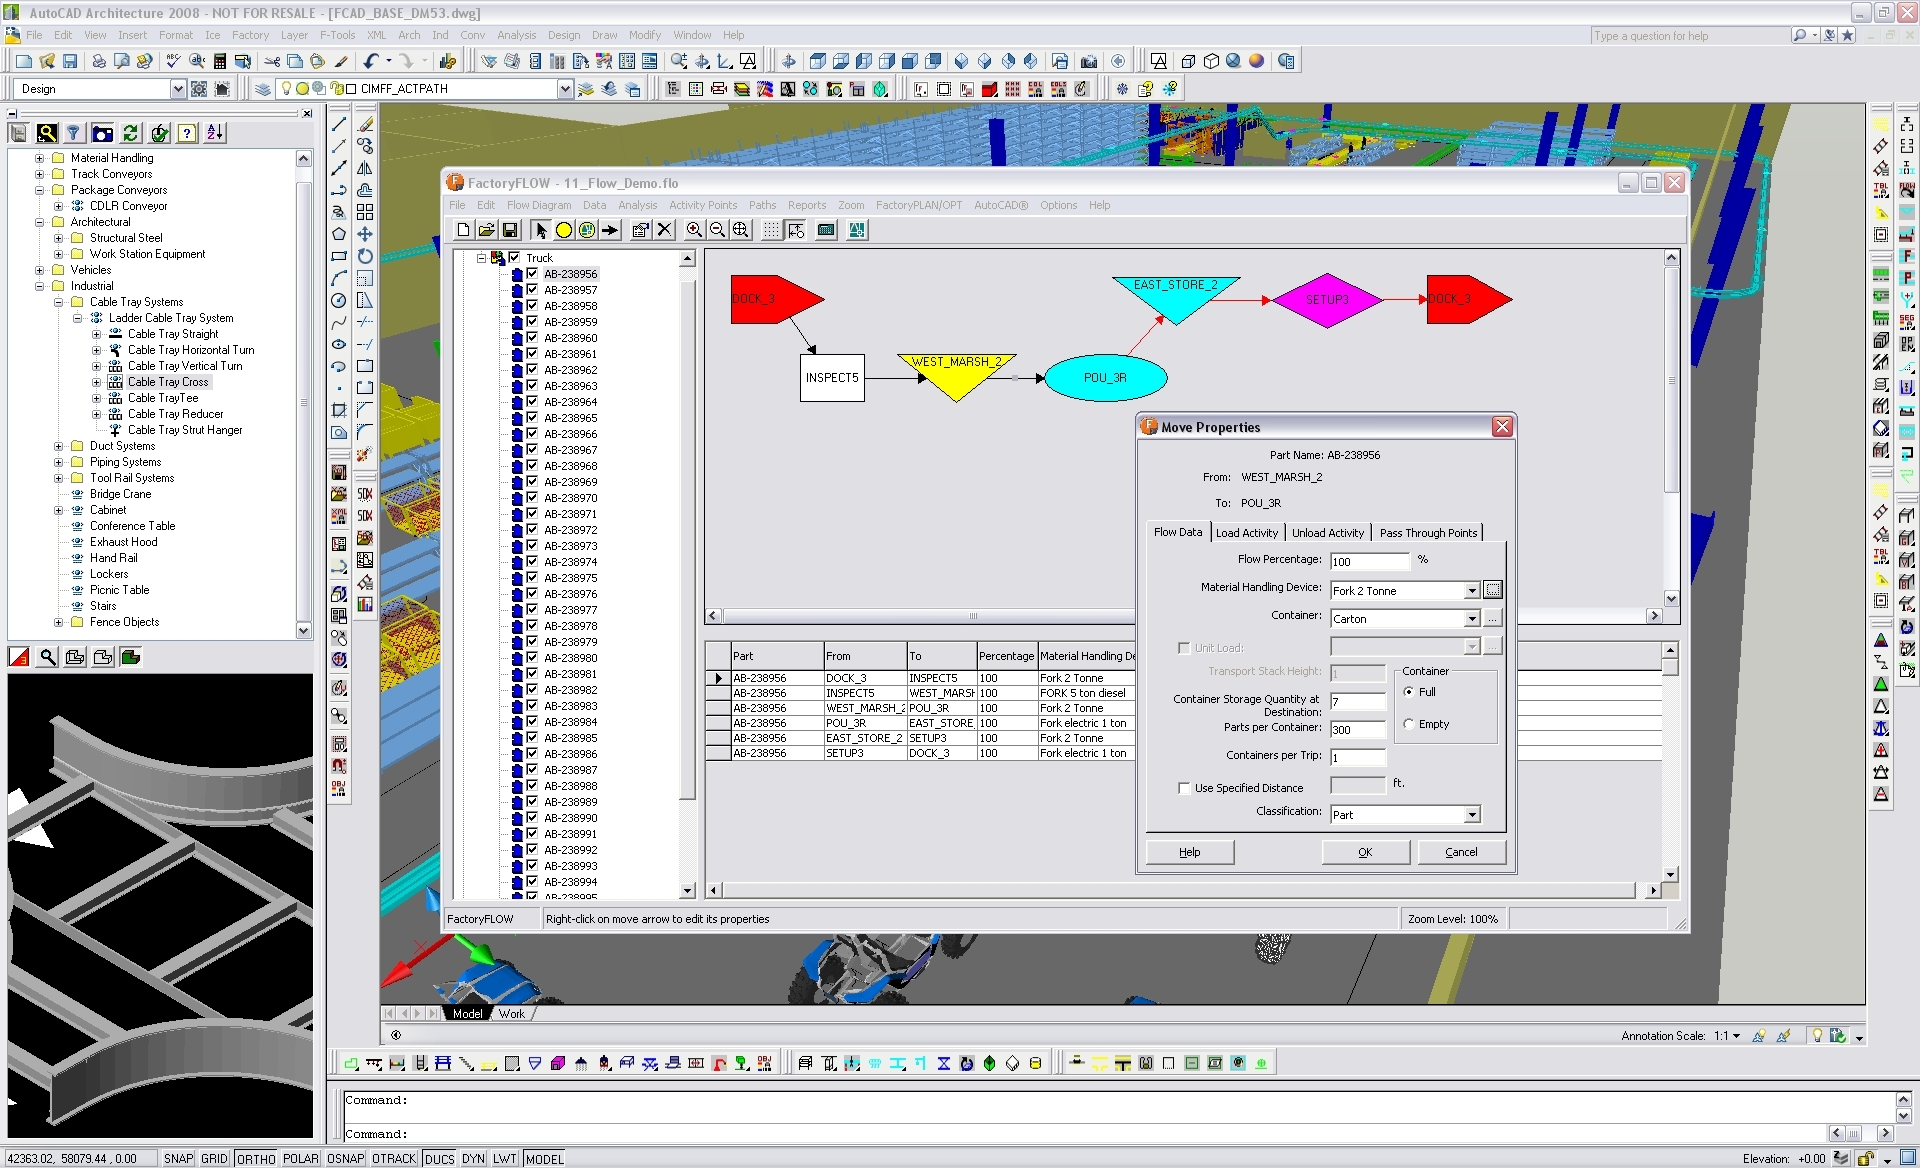This screenshot has height=1168, width=1920.
Task: Click FactoryFLOW delete X icon
Action: point(664,230)
